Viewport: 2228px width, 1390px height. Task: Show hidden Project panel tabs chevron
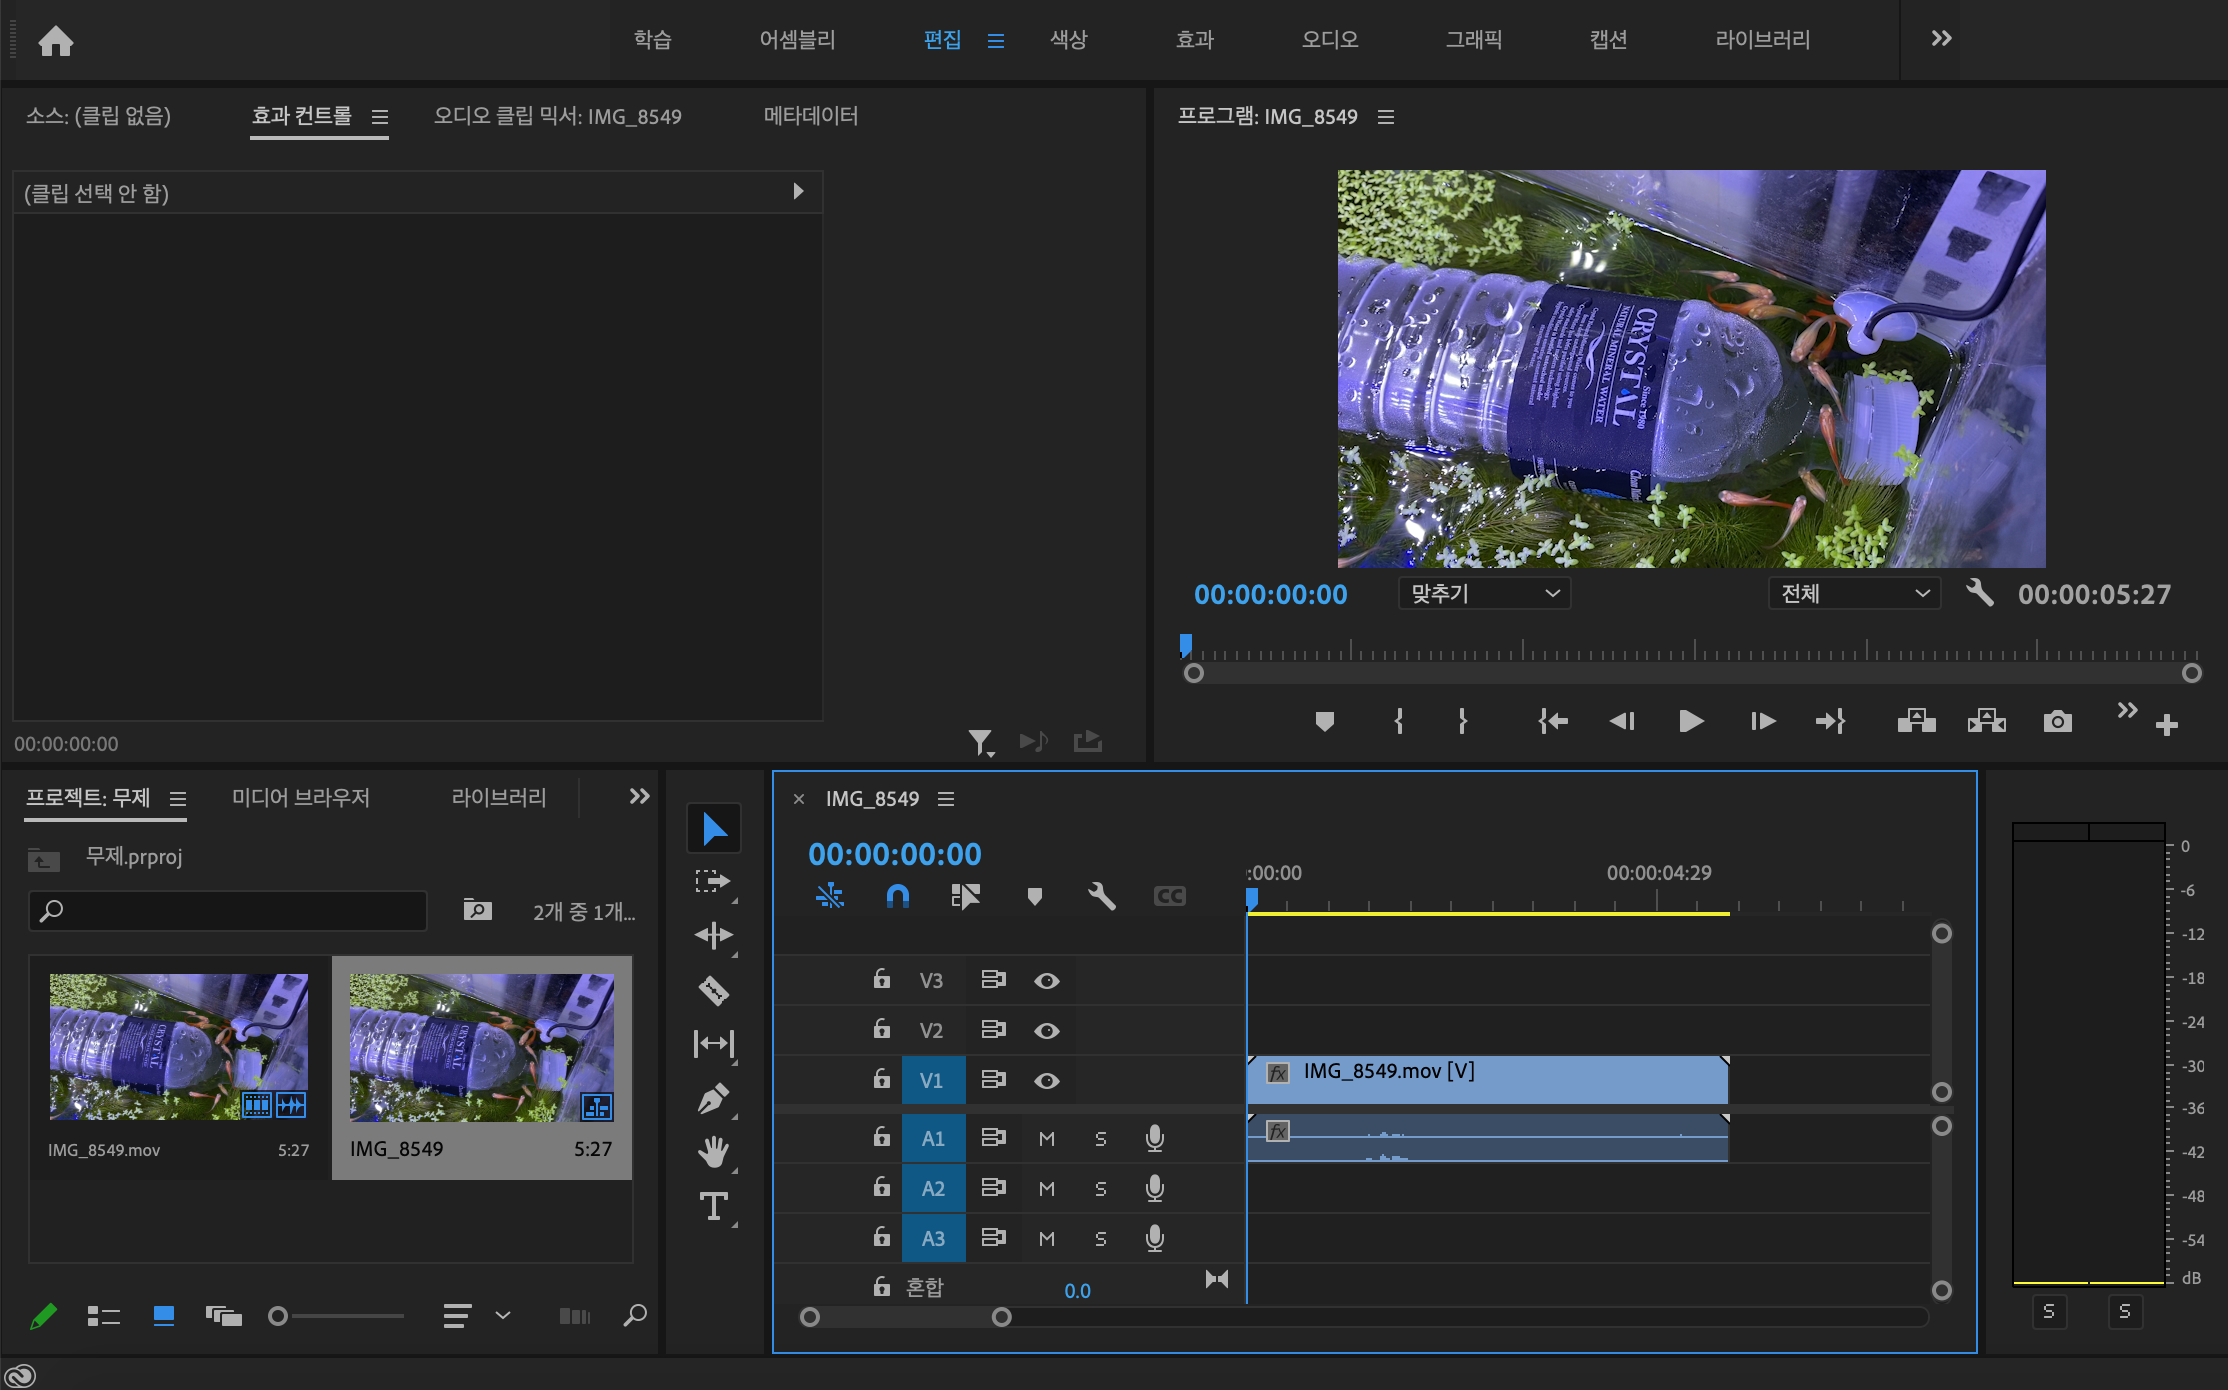coord(639,796)
